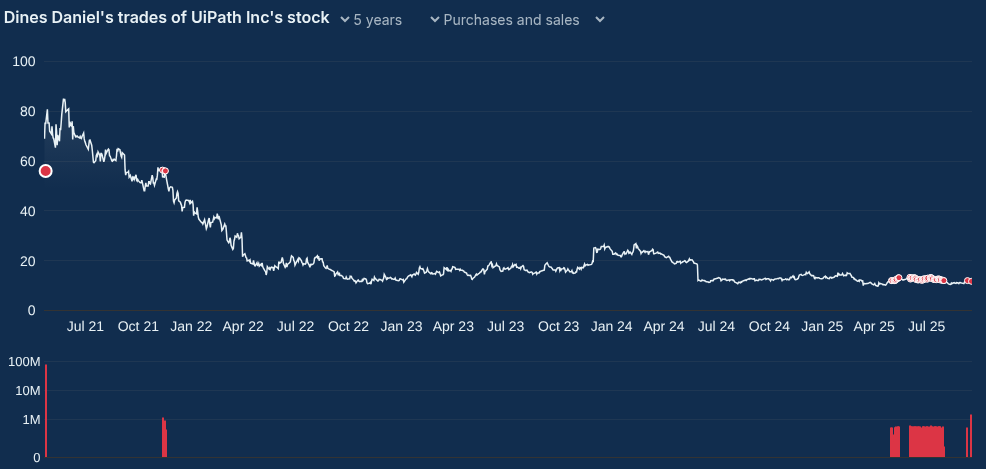
Task: Expand the Purchases and sales filter dropdown
Action: 511,20
